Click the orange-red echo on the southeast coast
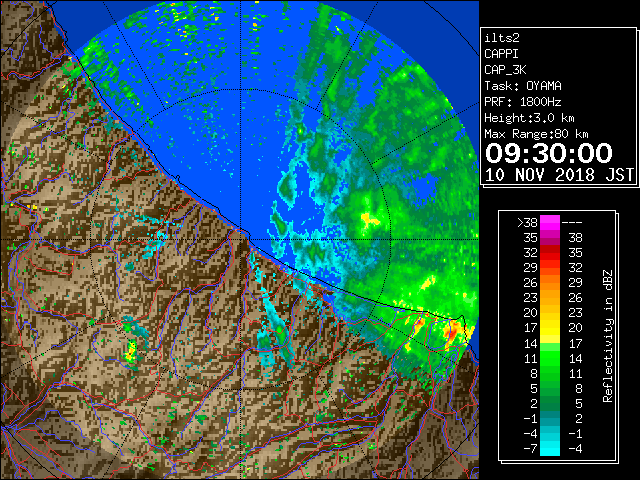Image resolution: width=640 pixels, height=480 pixels. [454, 330]
